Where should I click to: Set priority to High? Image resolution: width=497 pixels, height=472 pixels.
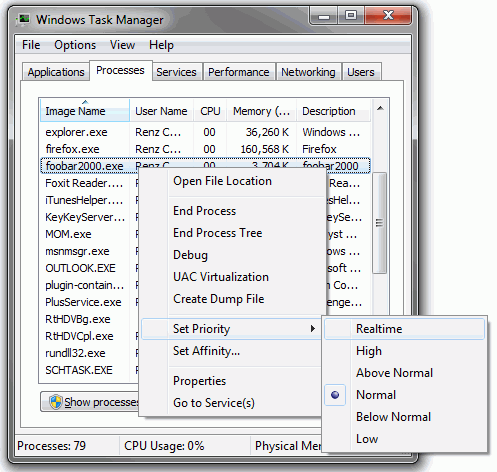404,351
